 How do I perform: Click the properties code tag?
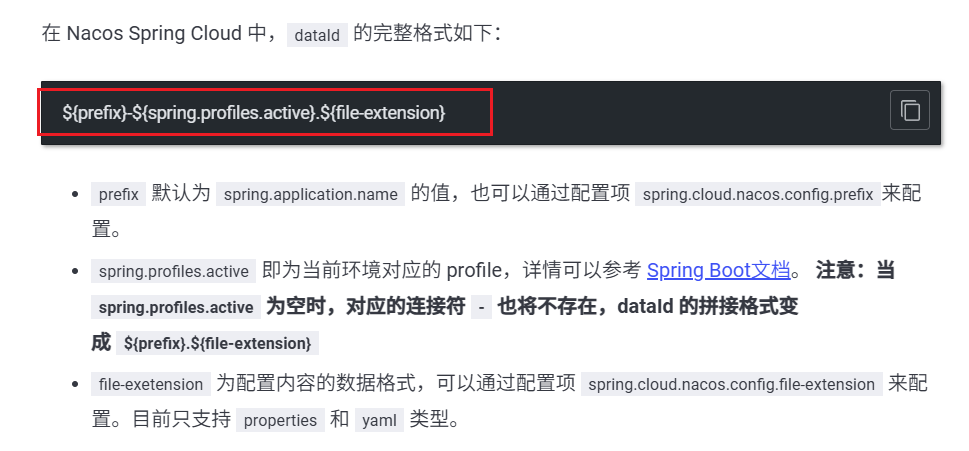[x=281, y=420]
